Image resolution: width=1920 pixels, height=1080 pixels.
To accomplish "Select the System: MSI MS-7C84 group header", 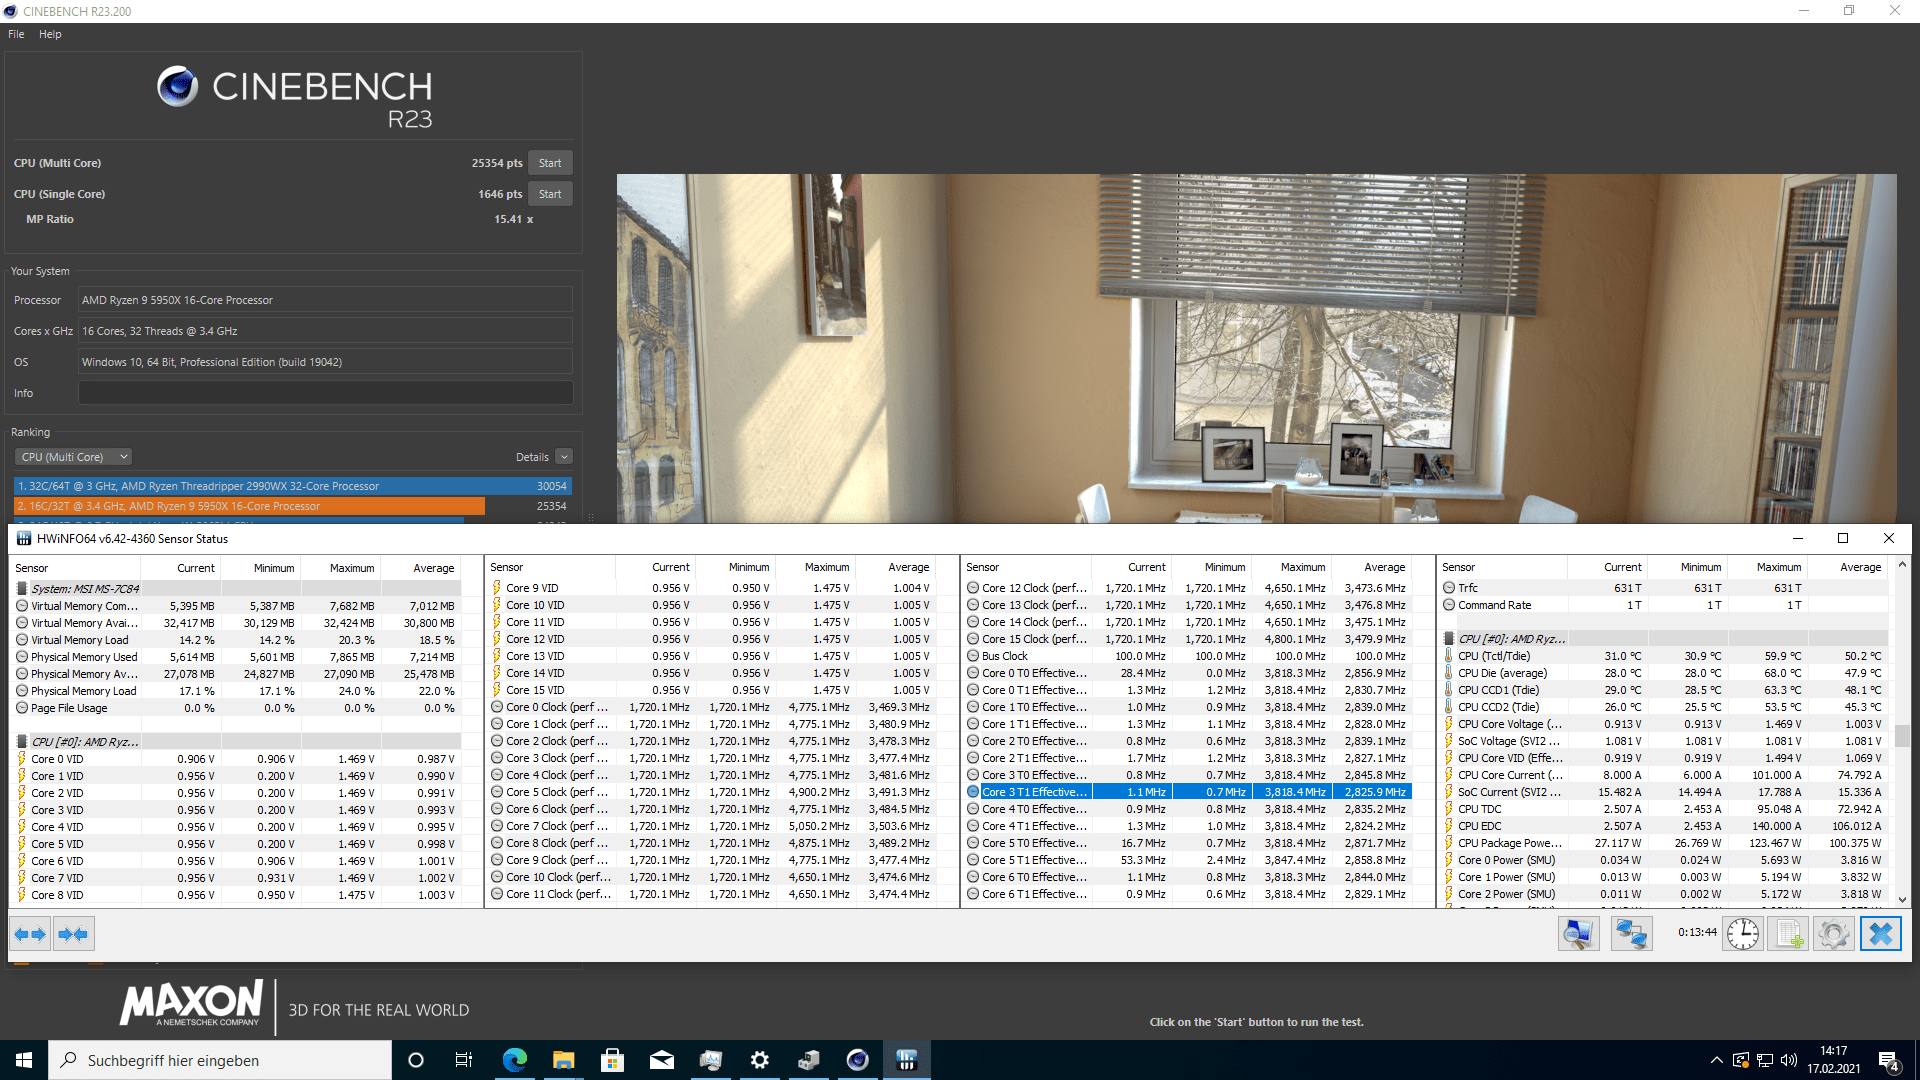I will coord(237,589).
